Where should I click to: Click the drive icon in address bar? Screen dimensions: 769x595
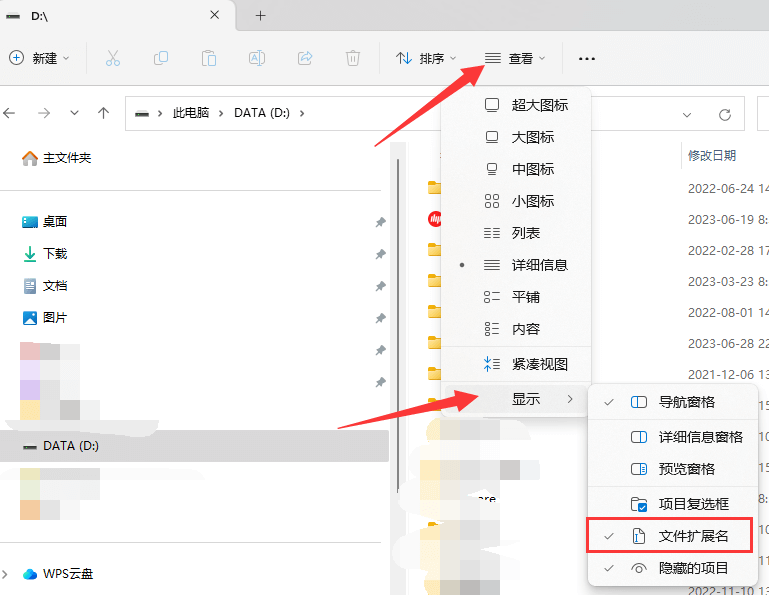coord(142,114)
